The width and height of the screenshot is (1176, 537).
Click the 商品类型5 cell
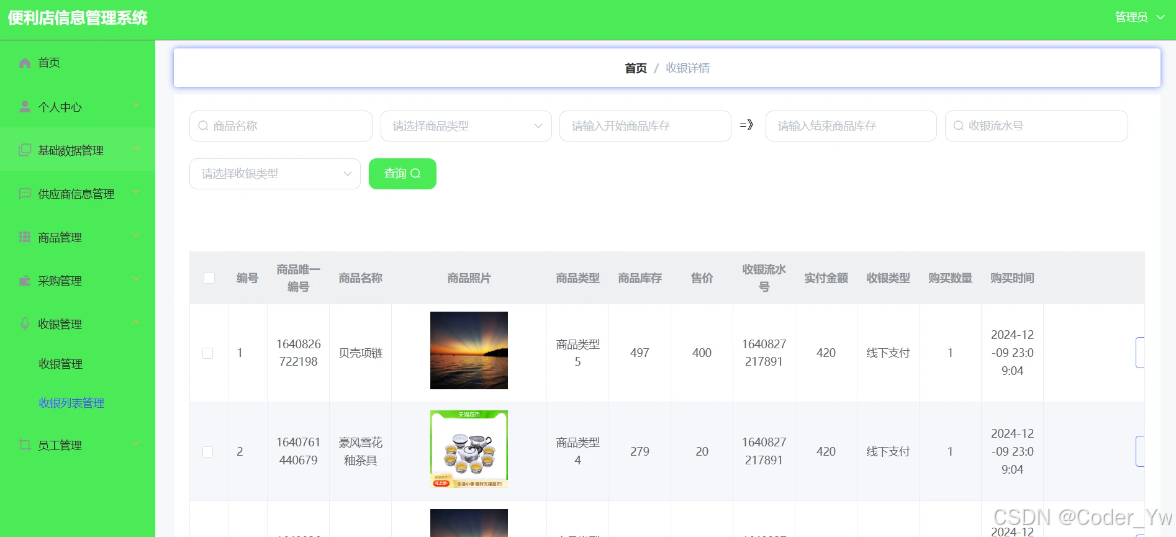(578, 352)
